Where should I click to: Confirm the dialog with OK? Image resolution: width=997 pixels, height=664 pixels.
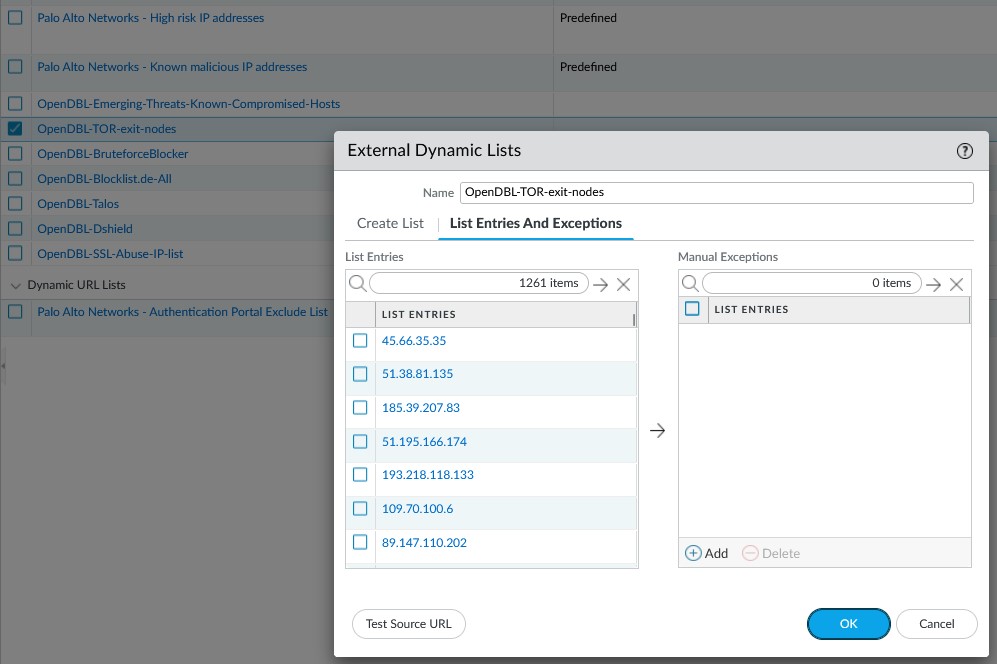849,624
